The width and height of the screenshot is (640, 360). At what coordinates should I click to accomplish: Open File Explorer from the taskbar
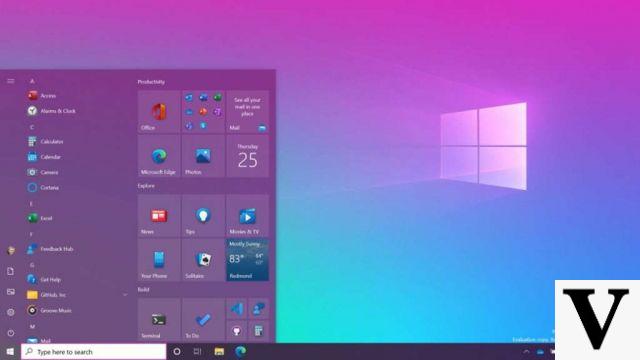click(219, 351)
